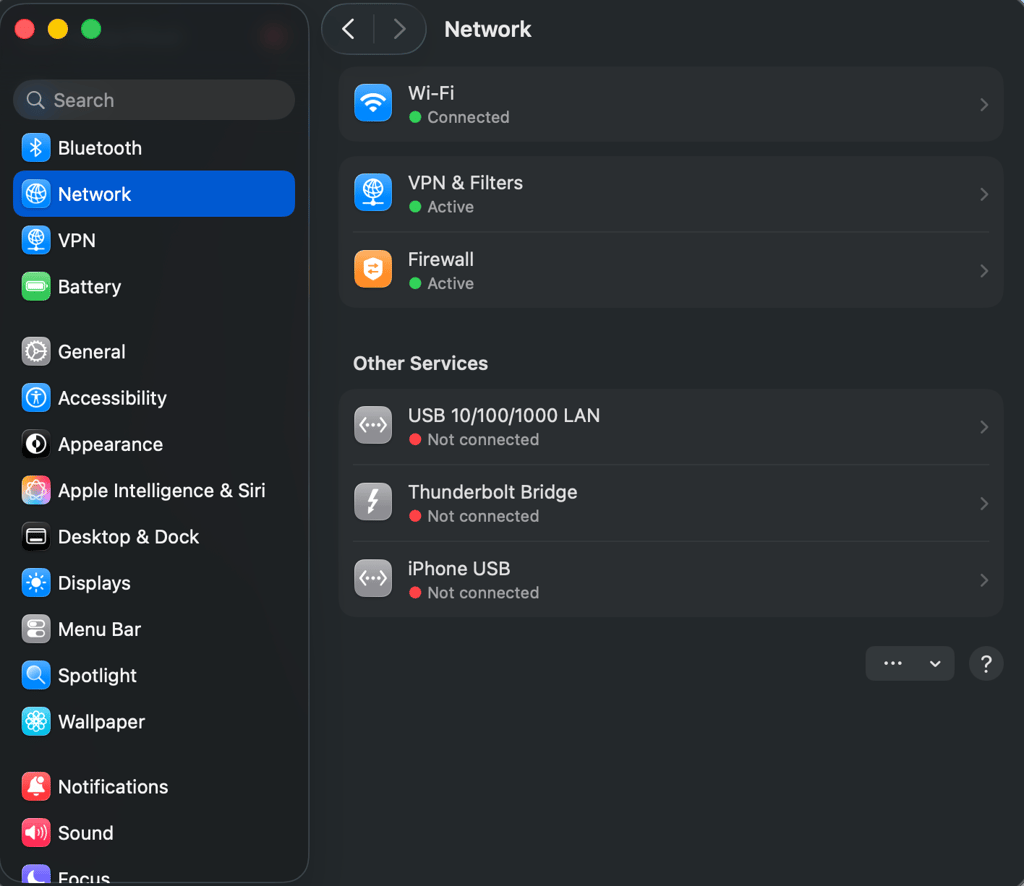Click the VPN & Filters Active status
Viewport: 1024px width, 886px height.
(x=450, y=207)
